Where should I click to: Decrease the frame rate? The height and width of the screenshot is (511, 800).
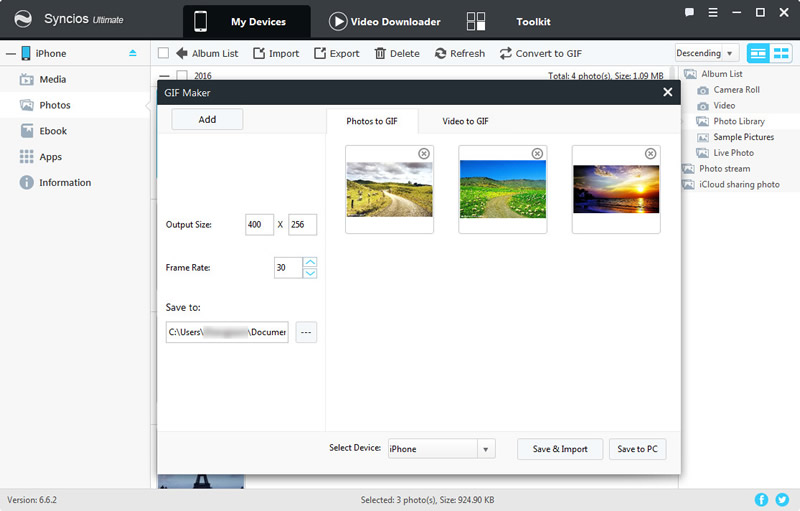[x=310, y=273]
